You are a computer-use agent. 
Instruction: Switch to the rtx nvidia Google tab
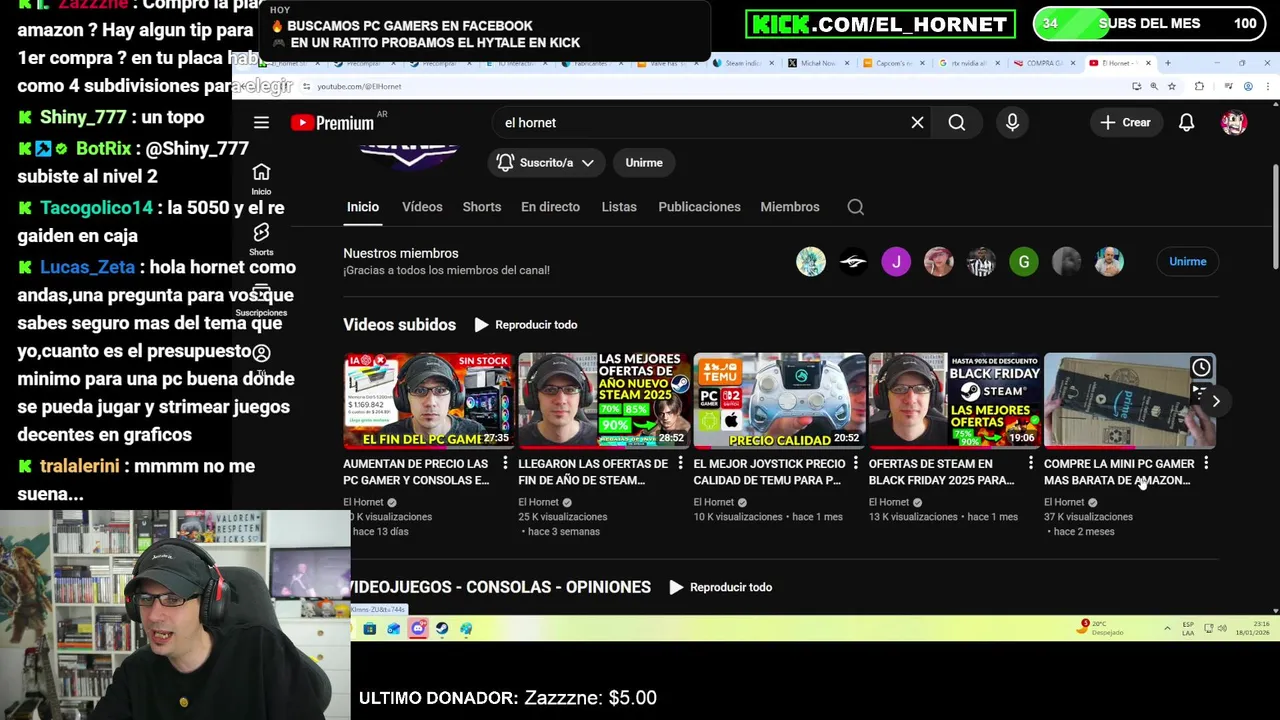tap(969, 63)
